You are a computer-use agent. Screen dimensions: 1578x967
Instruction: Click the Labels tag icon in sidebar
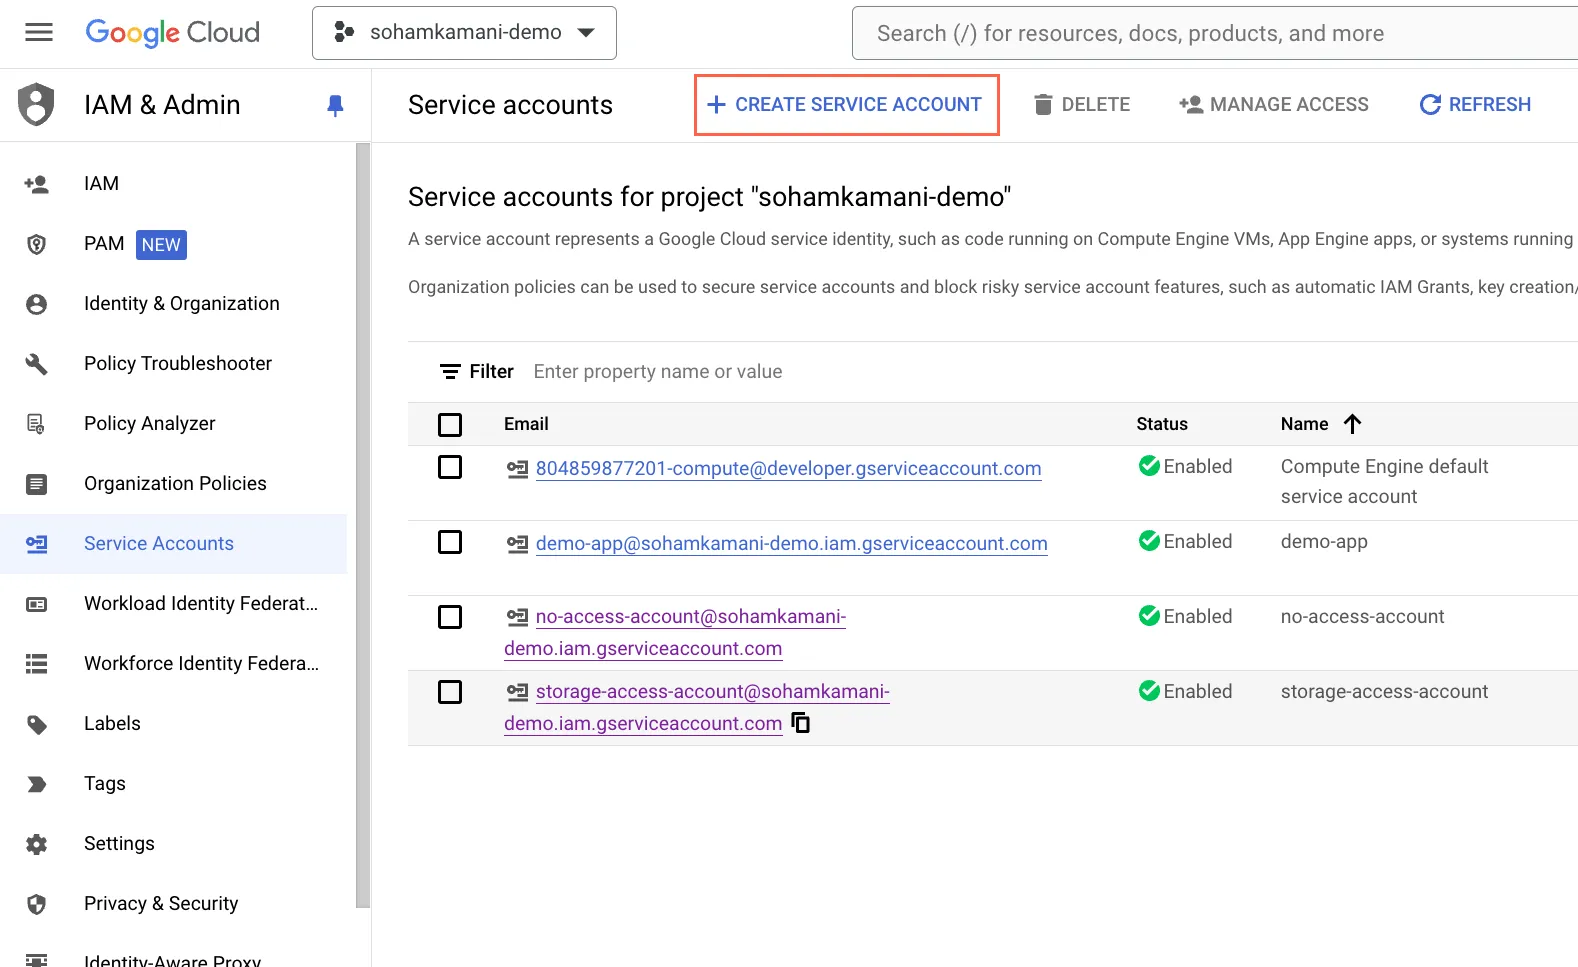37,724
